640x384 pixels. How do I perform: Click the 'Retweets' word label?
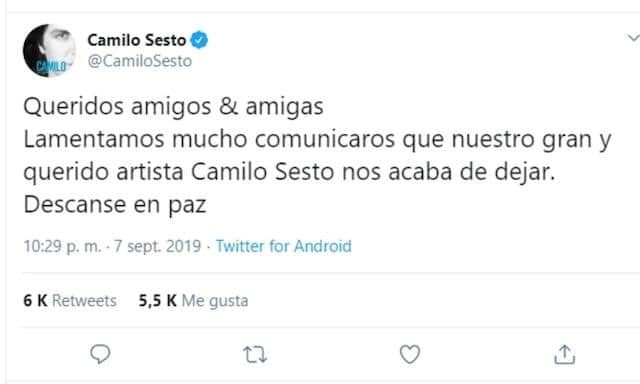(84, 301)
